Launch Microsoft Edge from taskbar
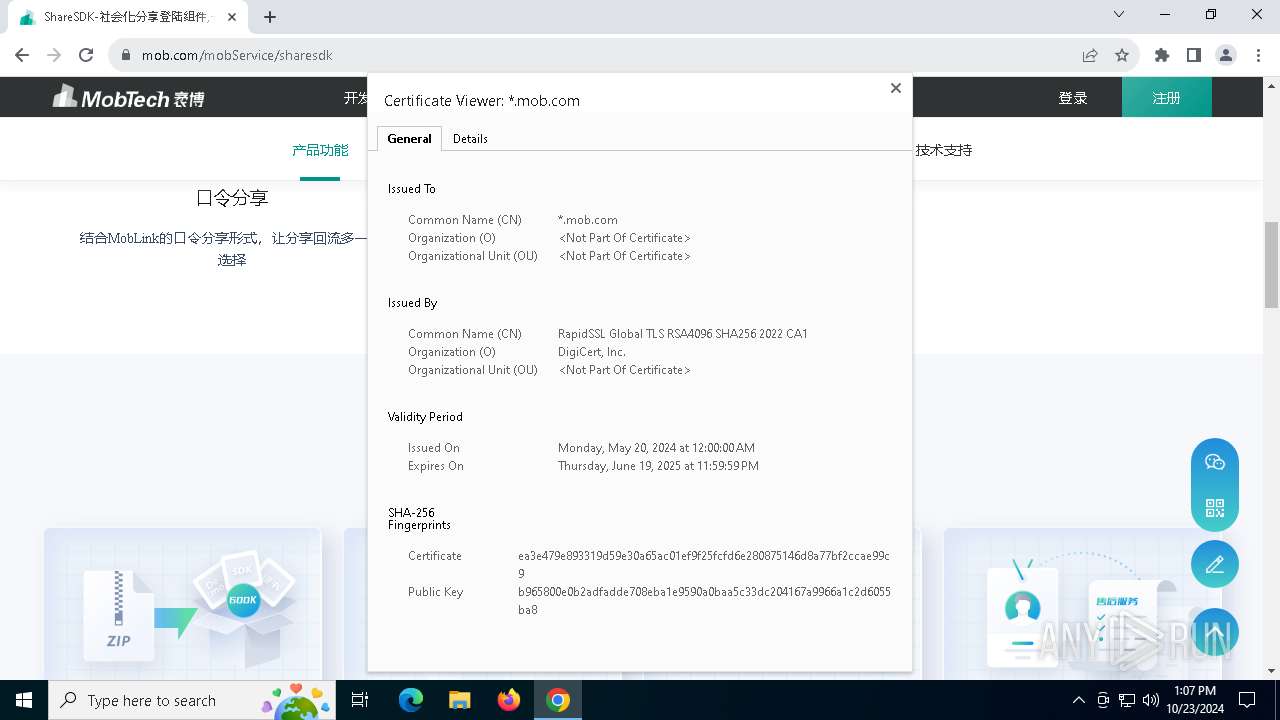 click(x=411, y=700)
